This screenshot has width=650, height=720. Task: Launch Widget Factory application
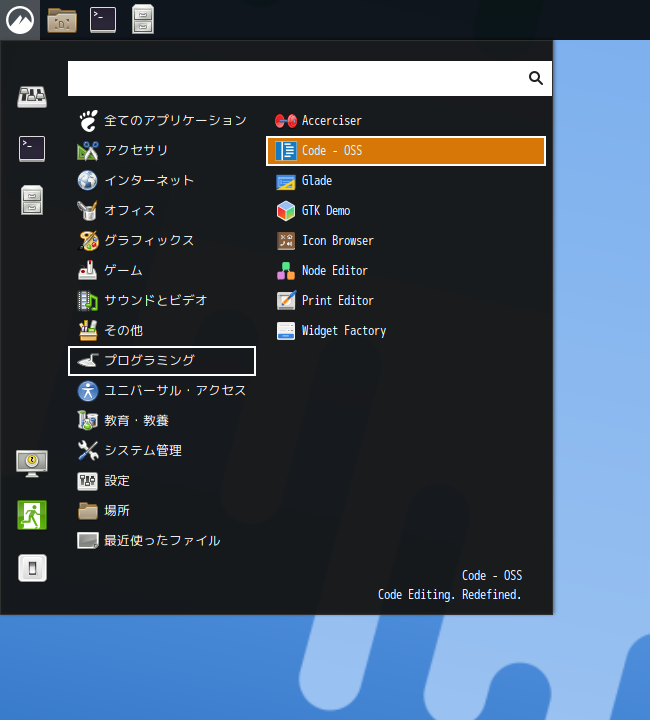pos(406,331)
